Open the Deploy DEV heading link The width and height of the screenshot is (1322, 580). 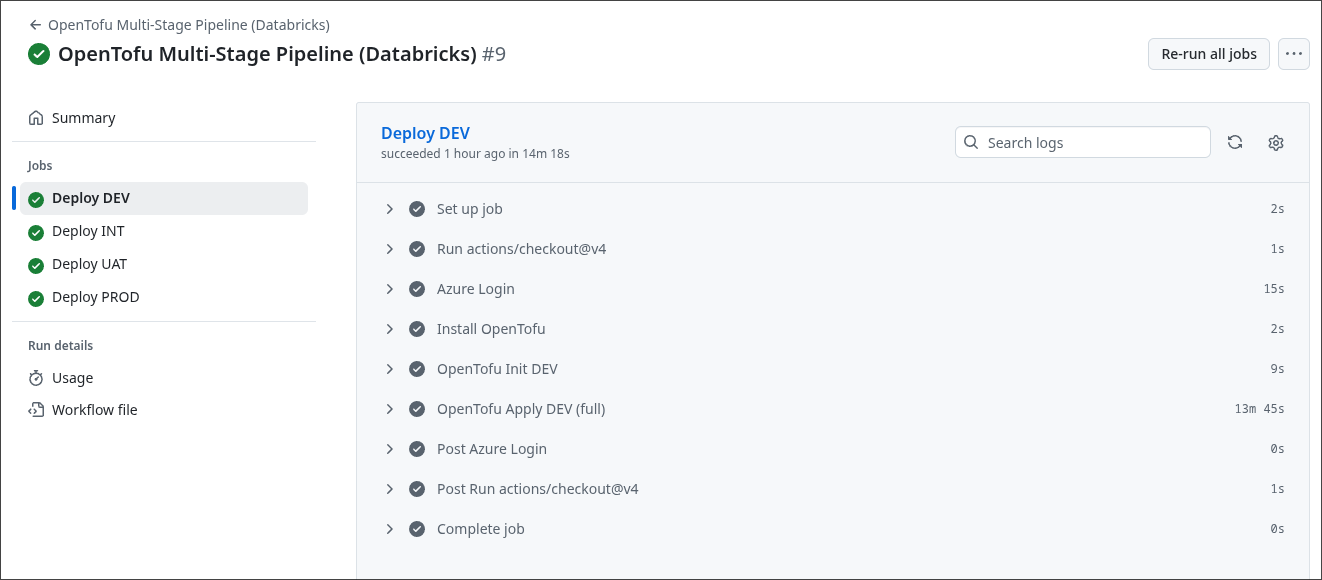click(425, 133)
